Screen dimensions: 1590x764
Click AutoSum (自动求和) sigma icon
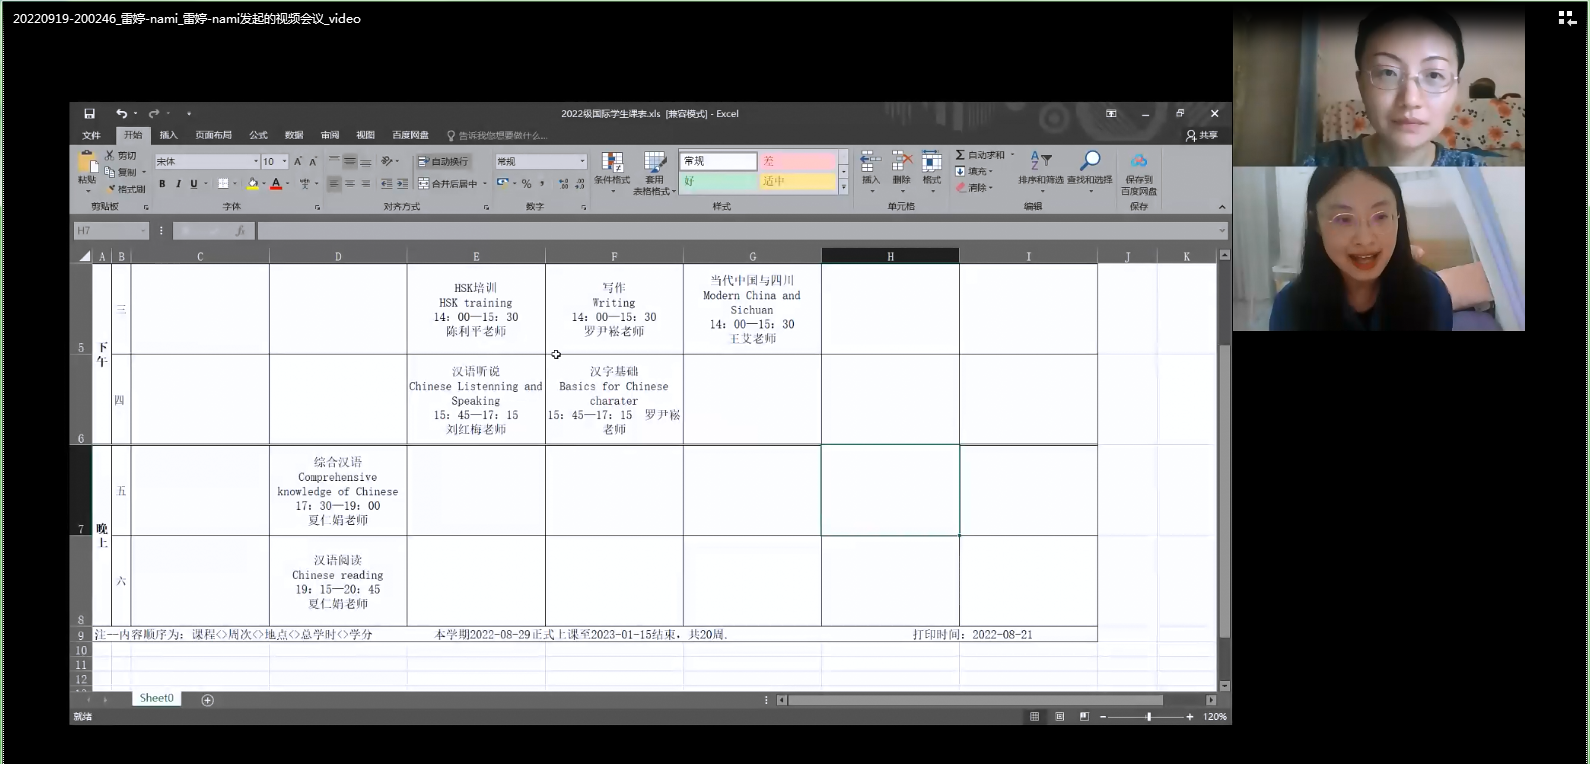pyautogui.click(x=960, y=155)
